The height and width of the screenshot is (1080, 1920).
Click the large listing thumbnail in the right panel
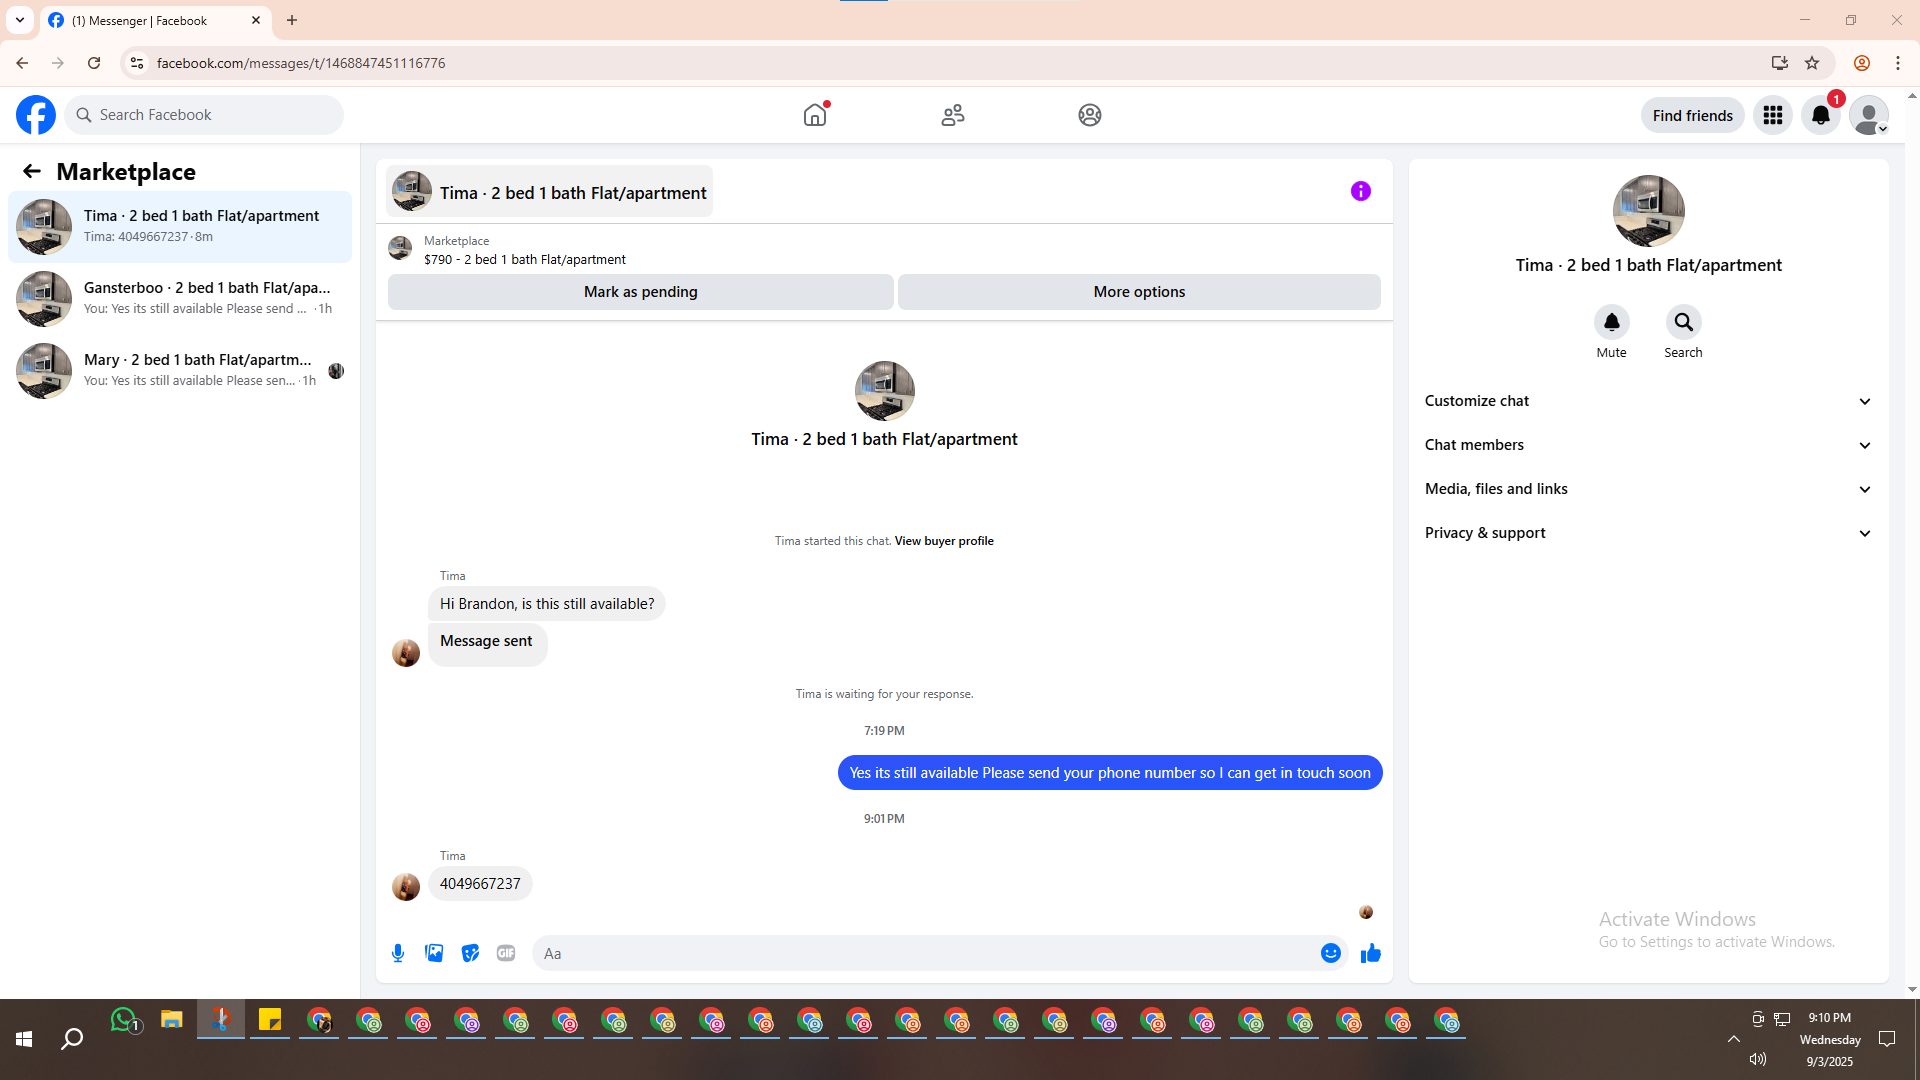[x=1649, y=211]
